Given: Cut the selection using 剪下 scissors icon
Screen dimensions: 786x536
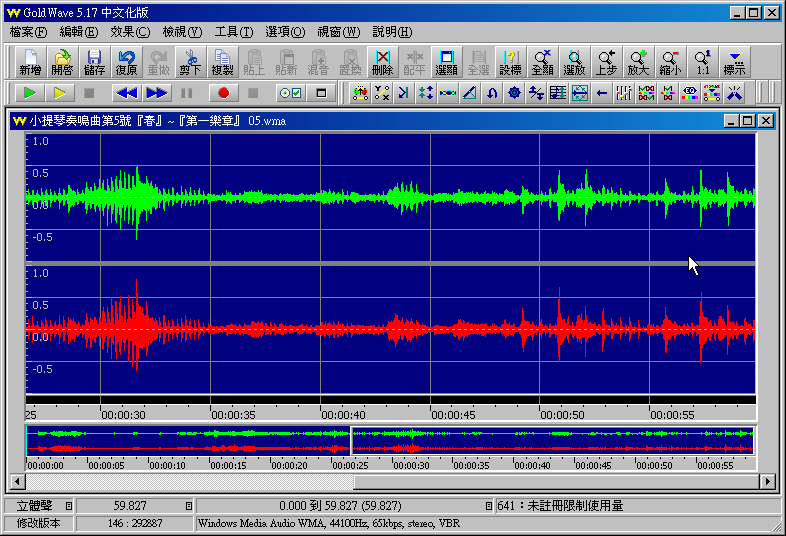Looking at the screenshot, I should [190, 62].
